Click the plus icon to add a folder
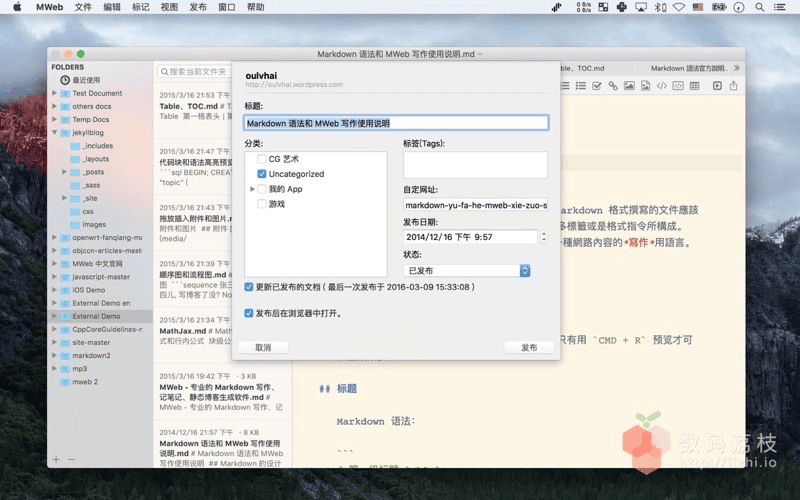This screenshot has width=800, height=500. click(56, 459)
